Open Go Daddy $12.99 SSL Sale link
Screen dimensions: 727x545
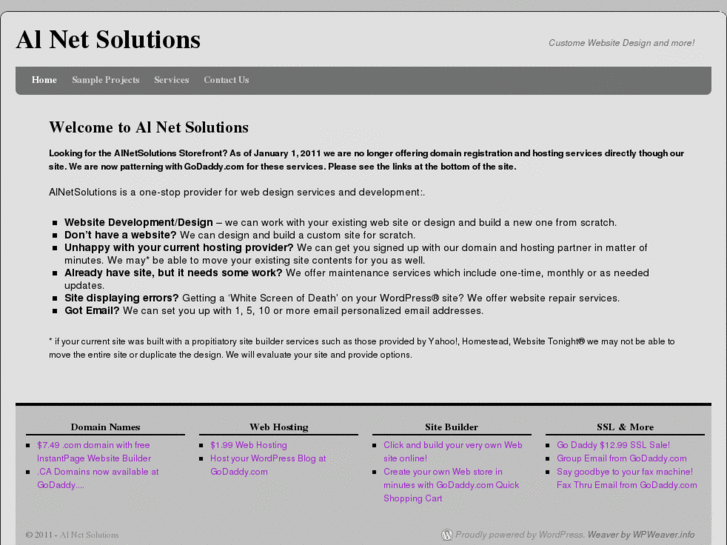(613, 445)
